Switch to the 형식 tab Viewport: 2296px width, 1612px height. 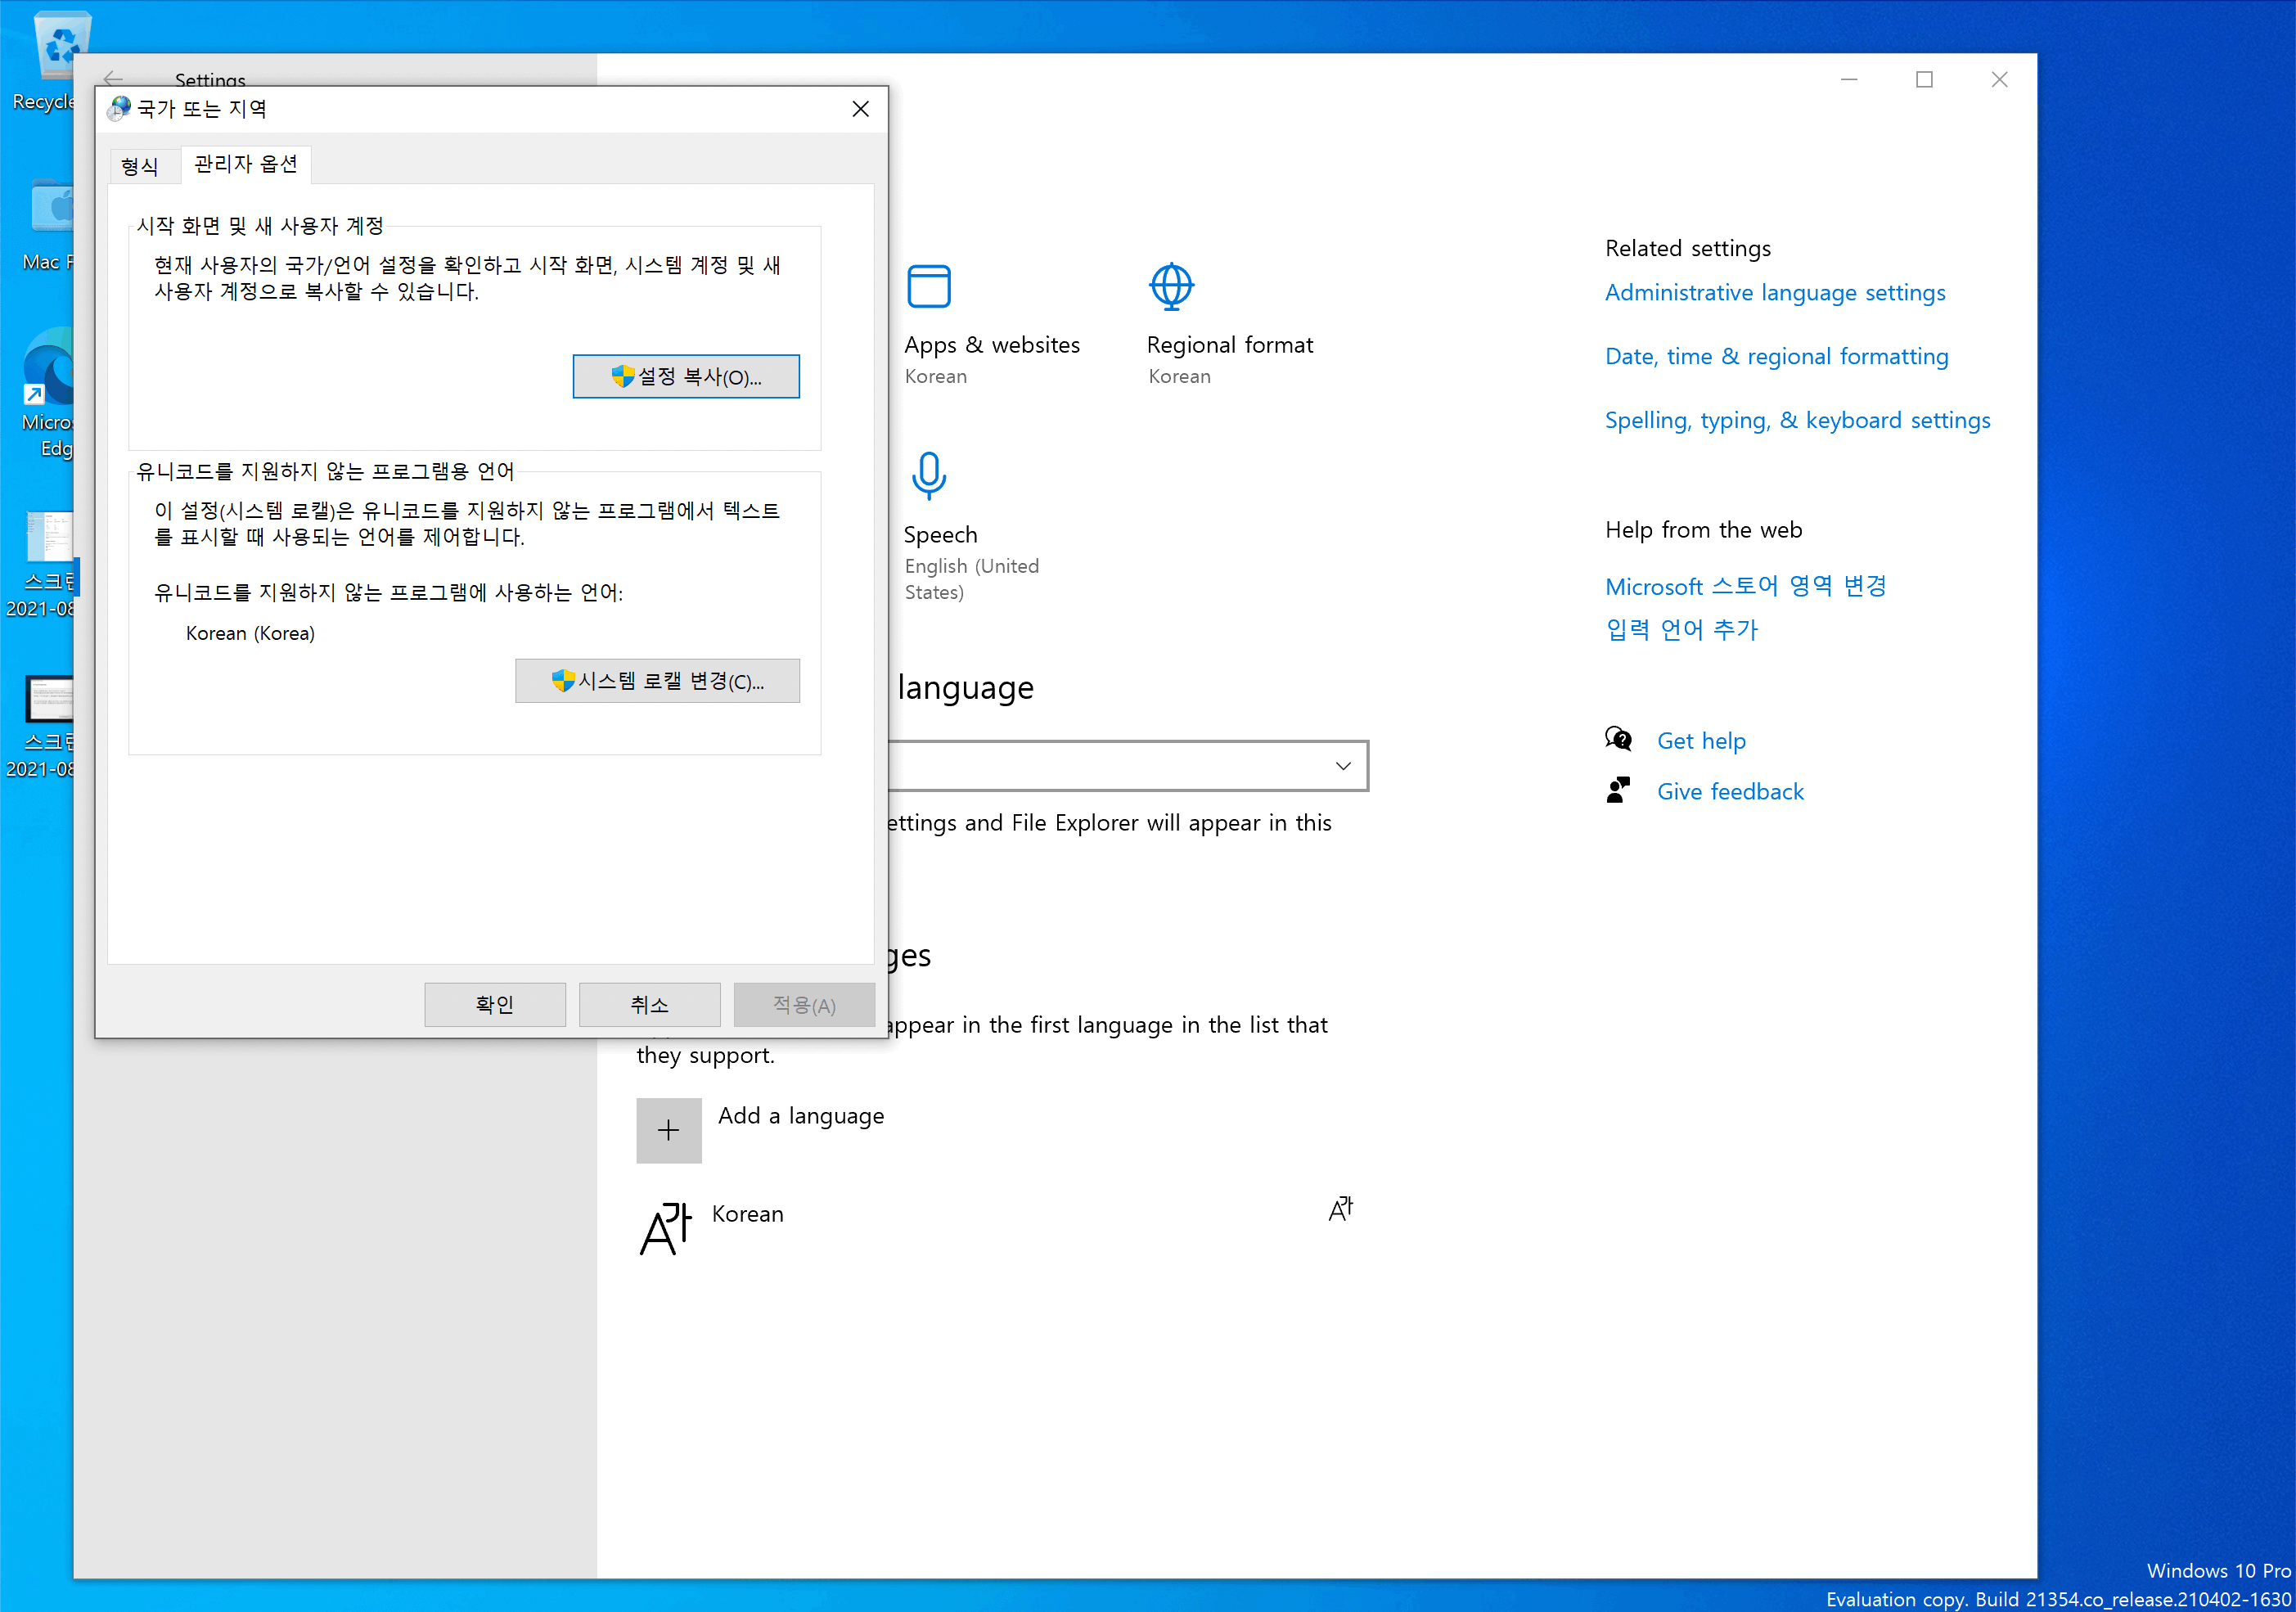(140, 166)
